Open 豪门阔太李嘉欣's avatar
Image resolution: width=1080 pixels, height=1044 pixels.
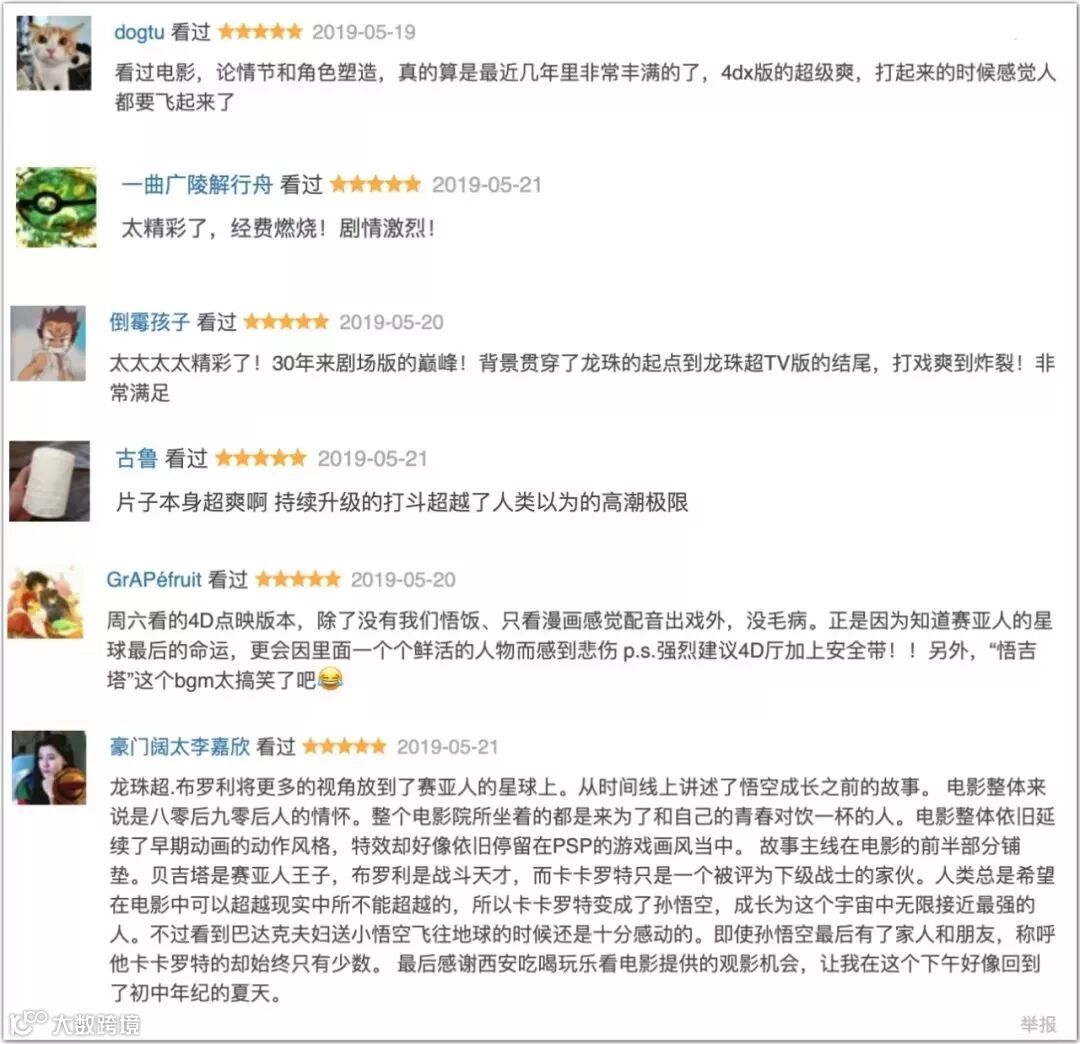[x=50, y=767]
